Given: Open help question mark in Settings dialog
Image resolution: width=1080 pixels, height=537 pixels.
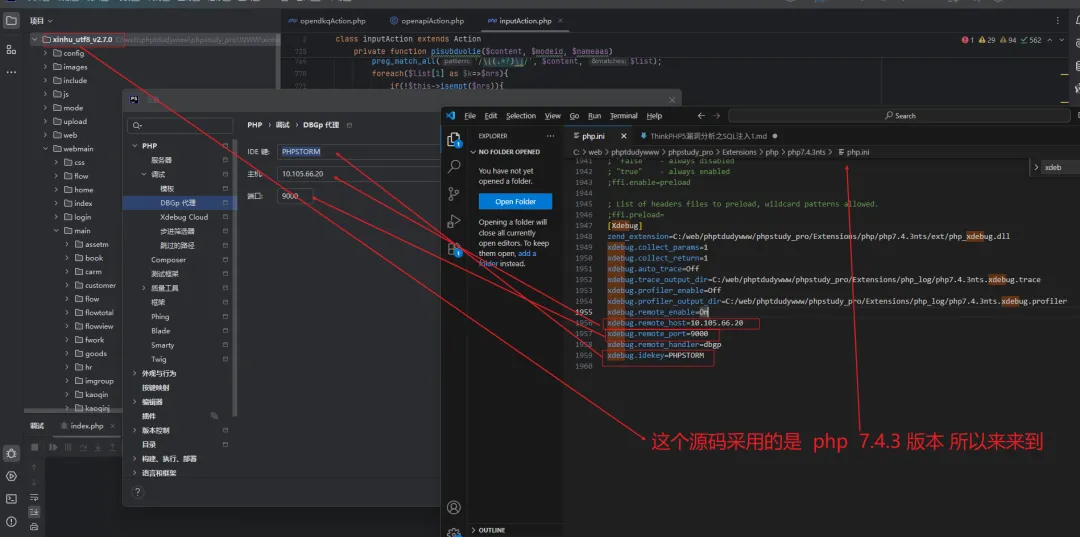Looking at the screenshot, I should pyautogui.click(x=138, y=492).
